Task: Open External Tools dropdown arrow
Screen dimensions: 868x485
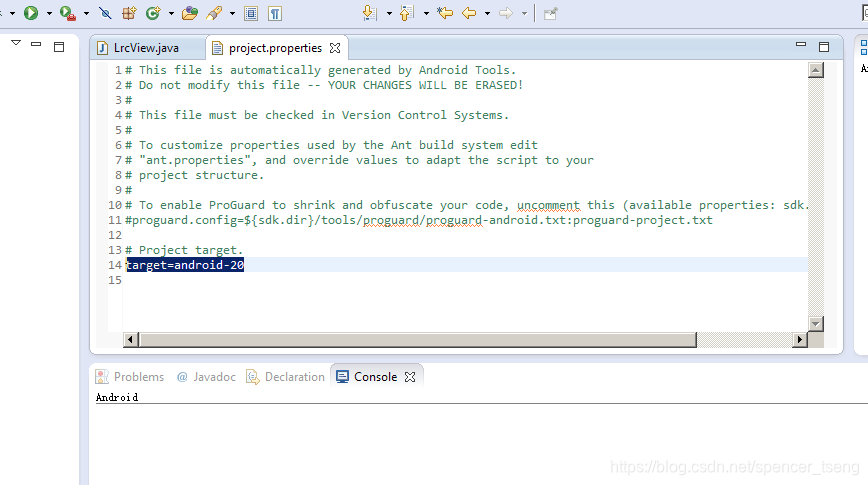Action: pyautogui.click(x=86, y=13)
